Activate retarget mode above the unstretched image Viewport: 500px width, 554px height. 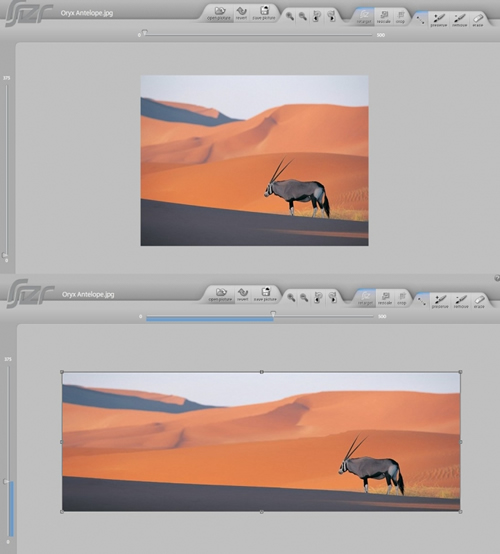(364, 17)
